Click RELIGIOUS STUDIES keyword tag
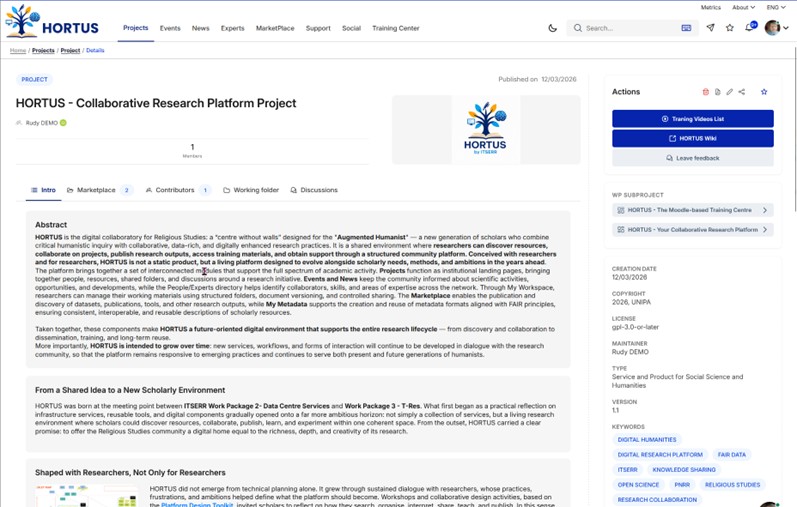The image size is (797, 507). 732,485
